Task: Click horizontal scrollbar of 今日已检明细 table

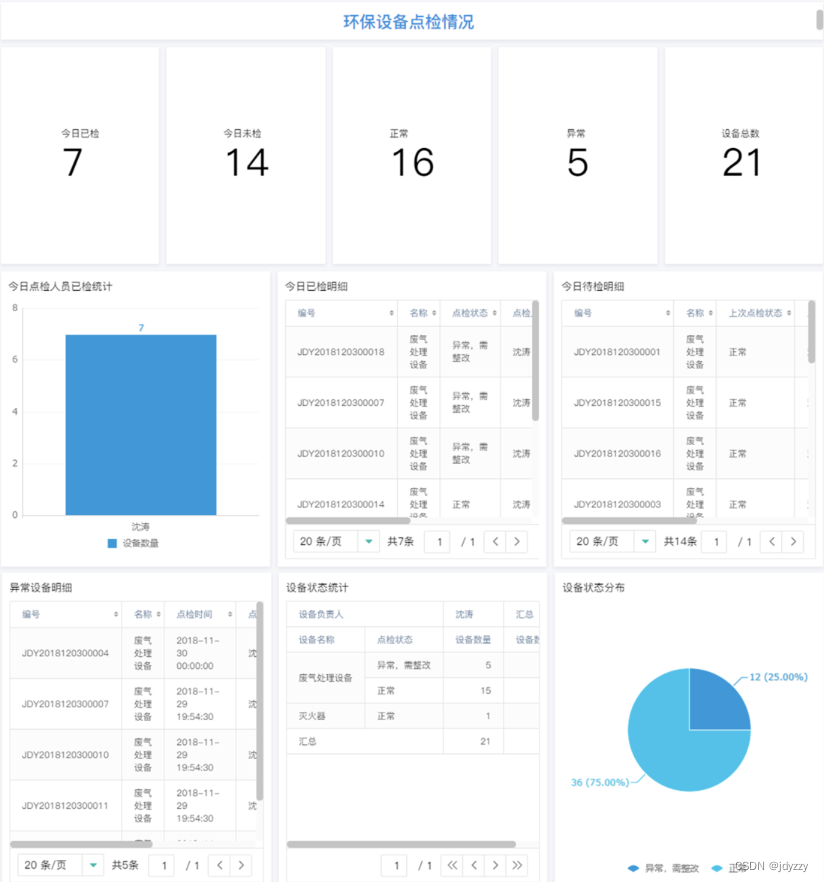Action: click(348, 520)
